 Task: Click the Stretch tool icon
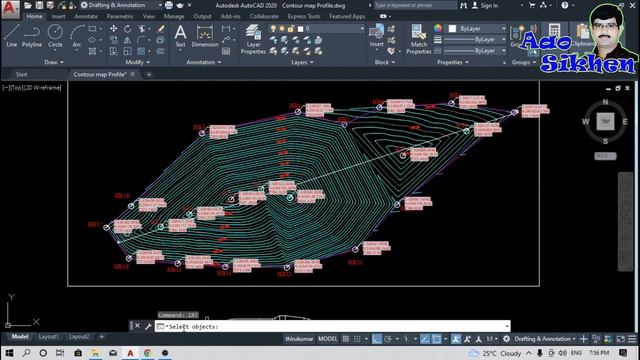tap(113, 51)
